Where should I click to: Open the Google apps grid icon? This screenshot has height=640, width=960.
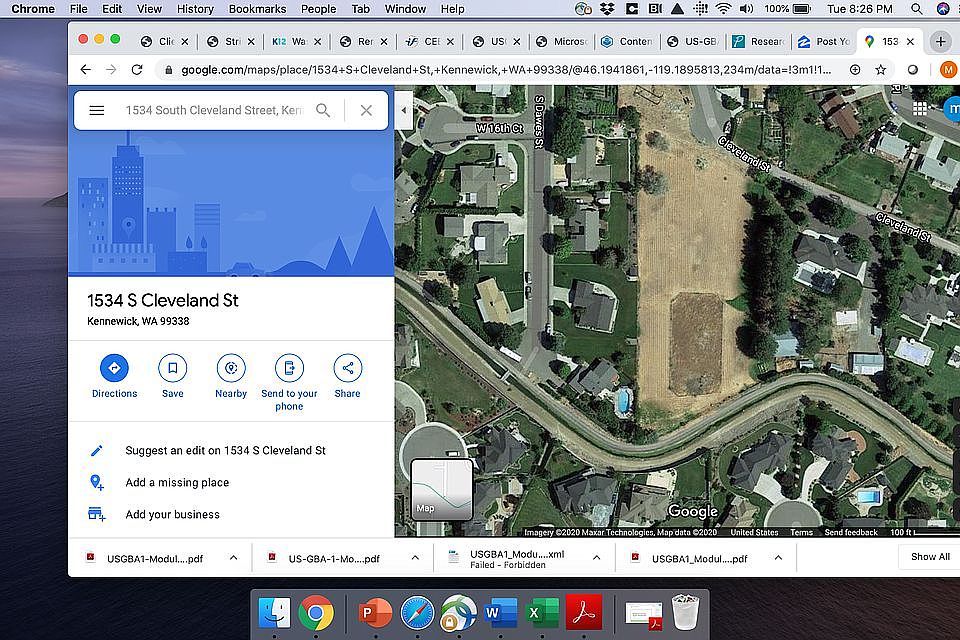point(919,108)
